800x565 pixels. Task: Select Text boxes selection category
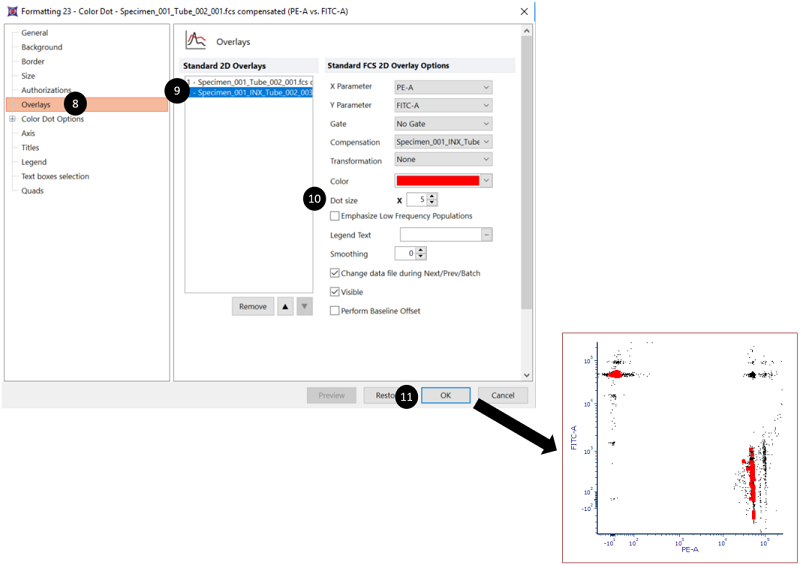point(55,176)
